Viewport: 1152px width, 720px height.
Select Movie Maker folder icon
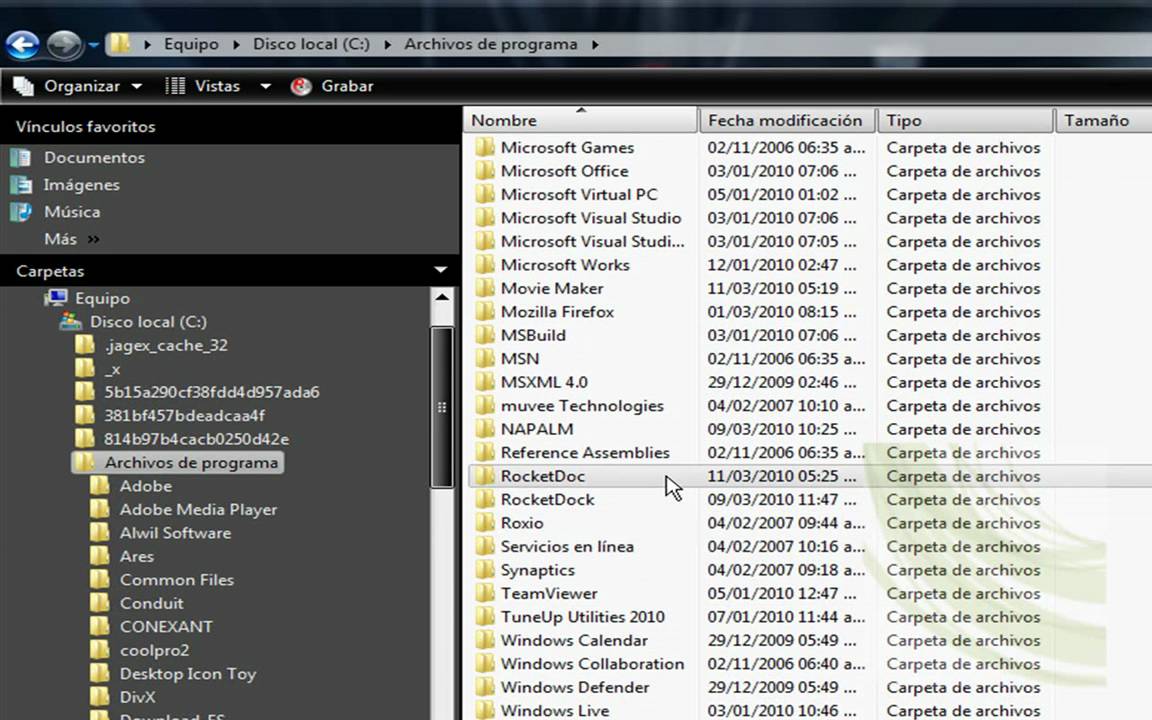pos(484,288)
